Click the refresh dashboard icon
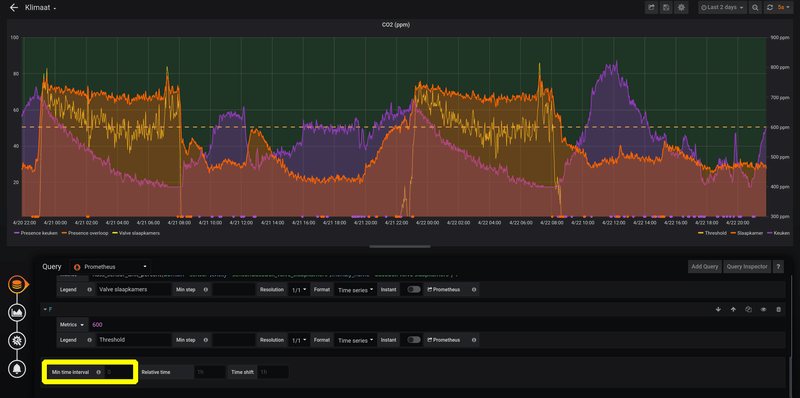This screenshot has width=800, height=398. point(769,8)
